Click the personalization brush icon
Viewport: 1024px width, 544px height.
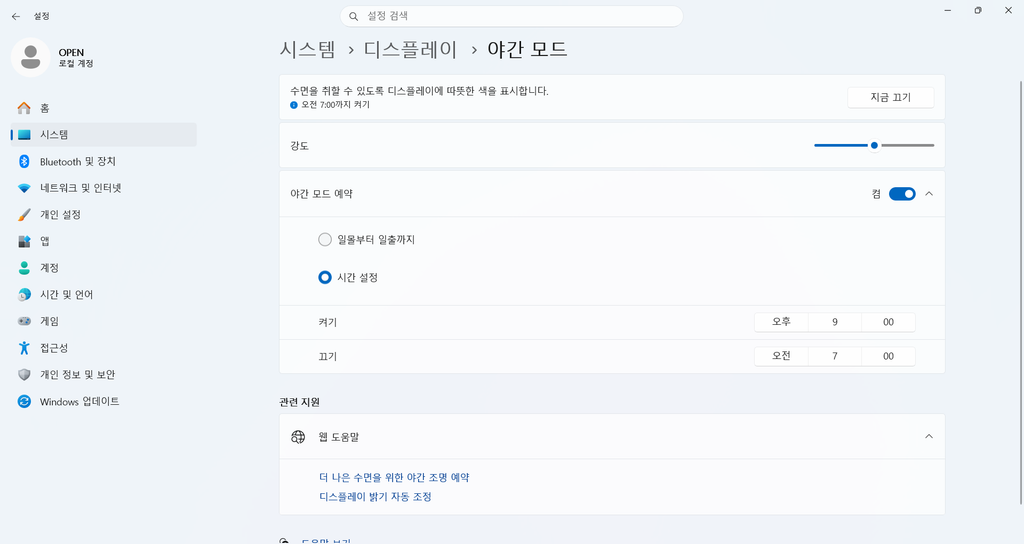point(24,215)
